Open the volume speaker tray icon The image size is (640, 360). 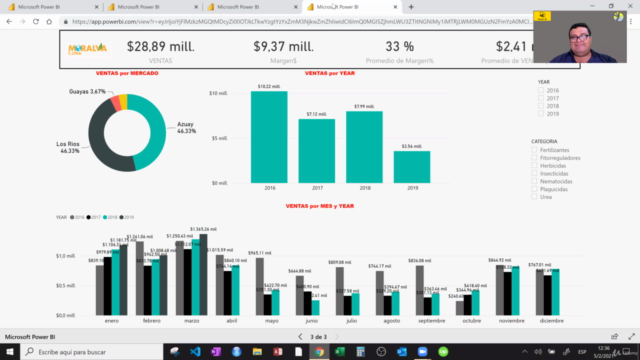point(538,351)
